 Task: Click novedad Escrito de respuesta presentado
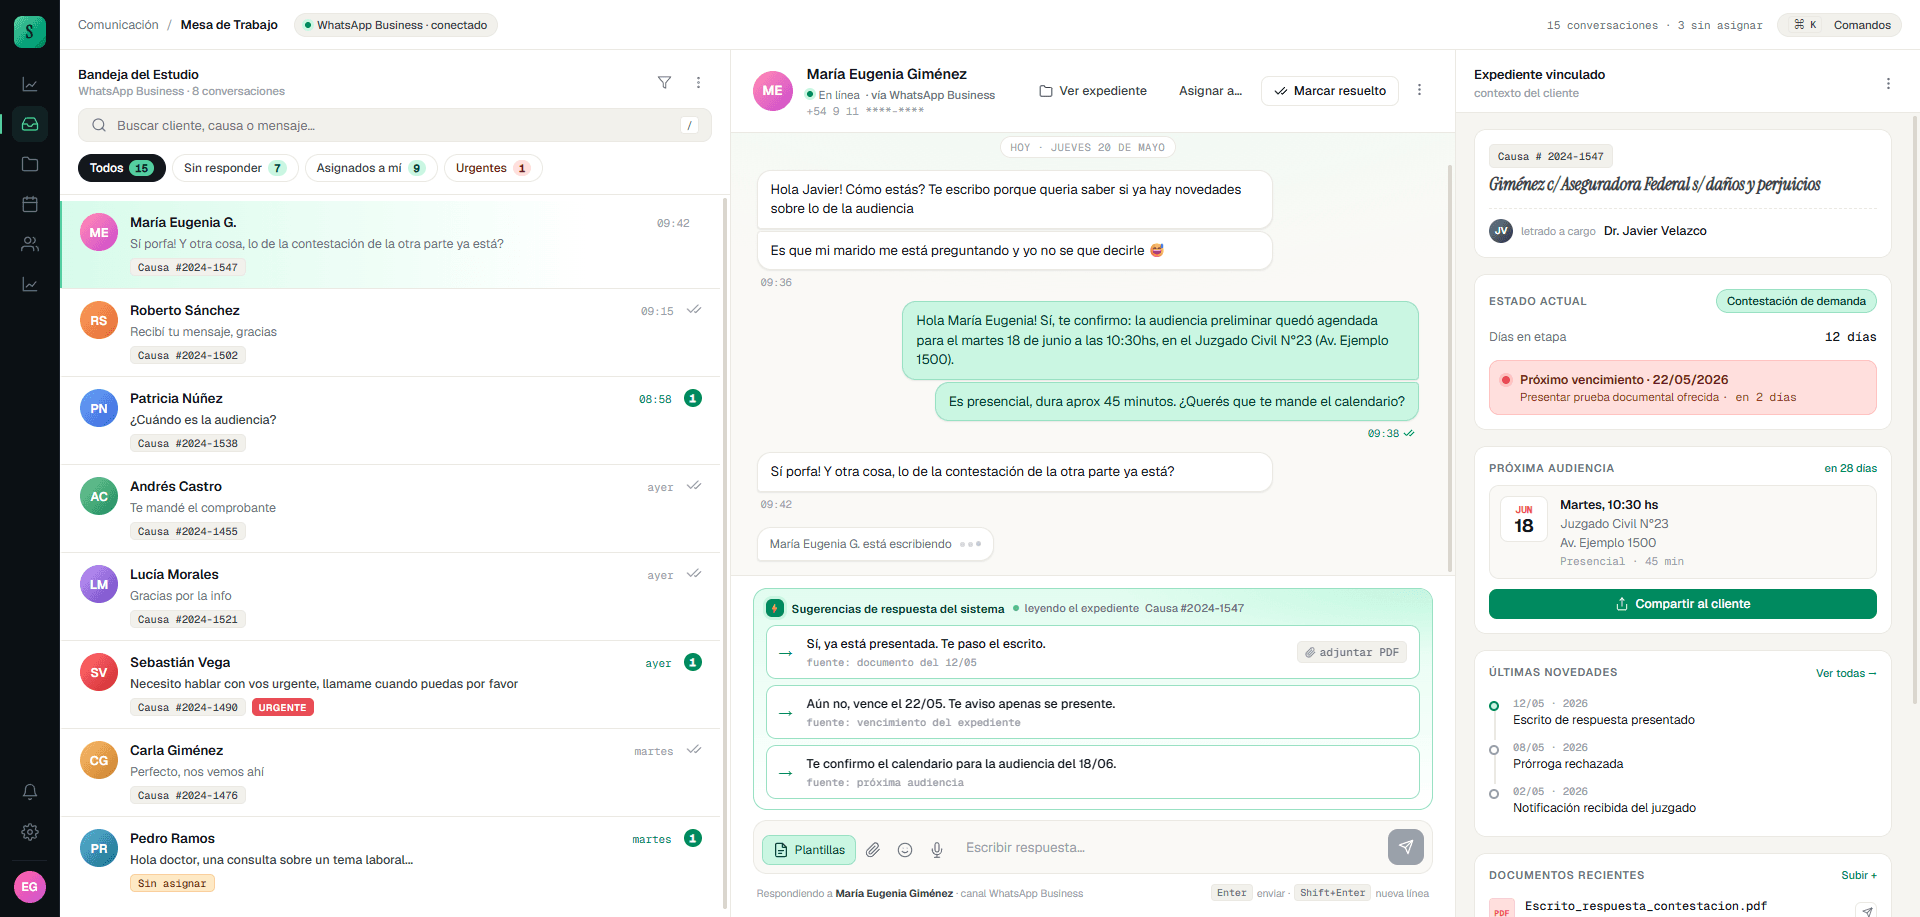1603,720
